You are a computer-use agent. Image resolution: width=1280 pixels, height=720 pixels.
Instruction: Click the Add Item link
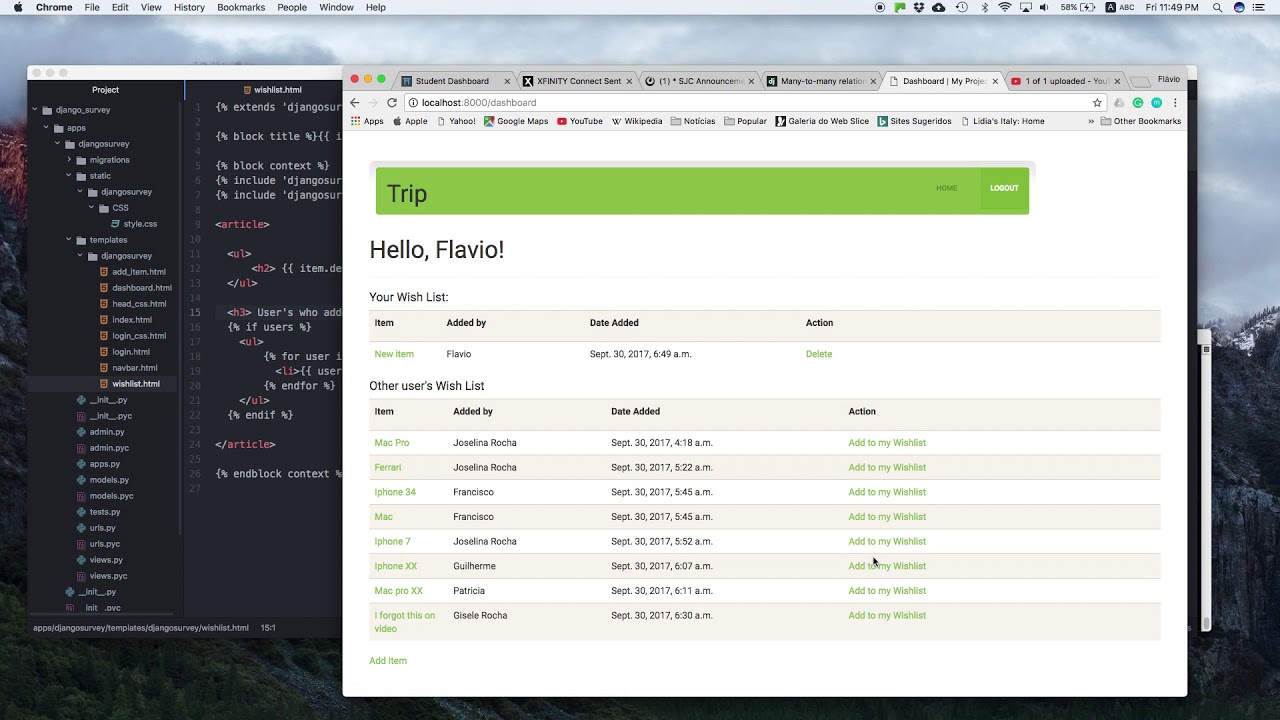[388, 661]
